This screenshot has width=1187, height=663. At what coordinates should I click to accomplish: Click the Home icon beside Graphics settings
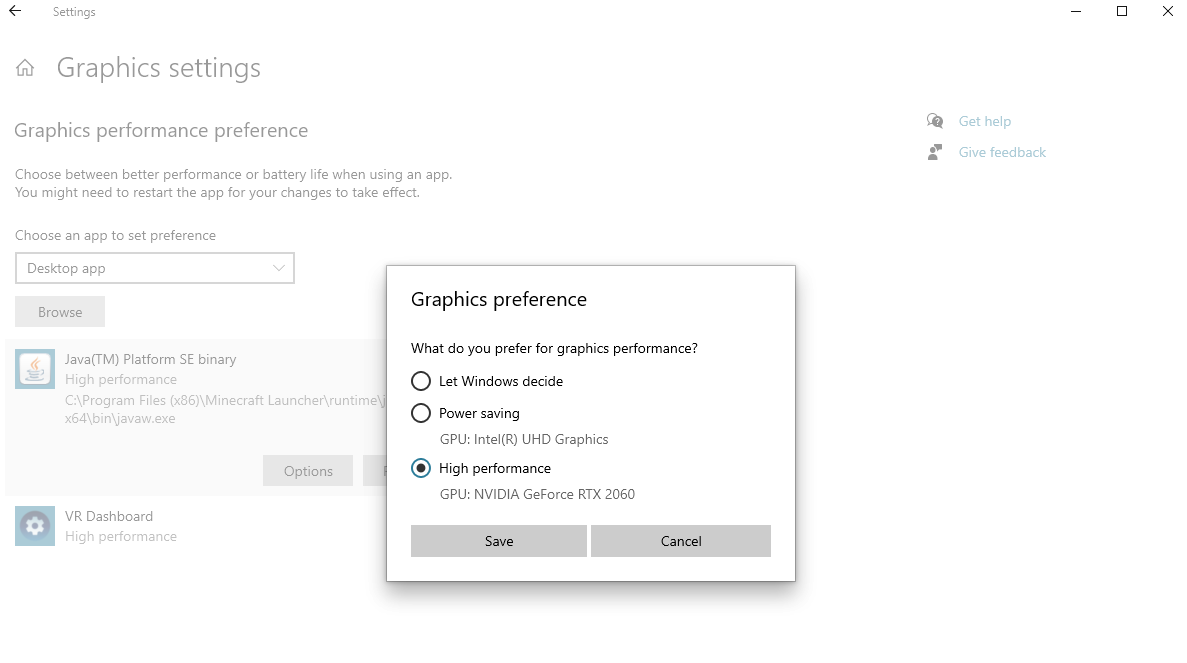pos(25,68)
